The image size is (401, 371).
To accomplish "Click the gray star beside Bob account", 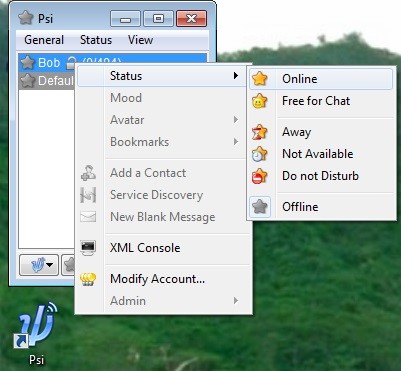I will click(x=27, y=62).
